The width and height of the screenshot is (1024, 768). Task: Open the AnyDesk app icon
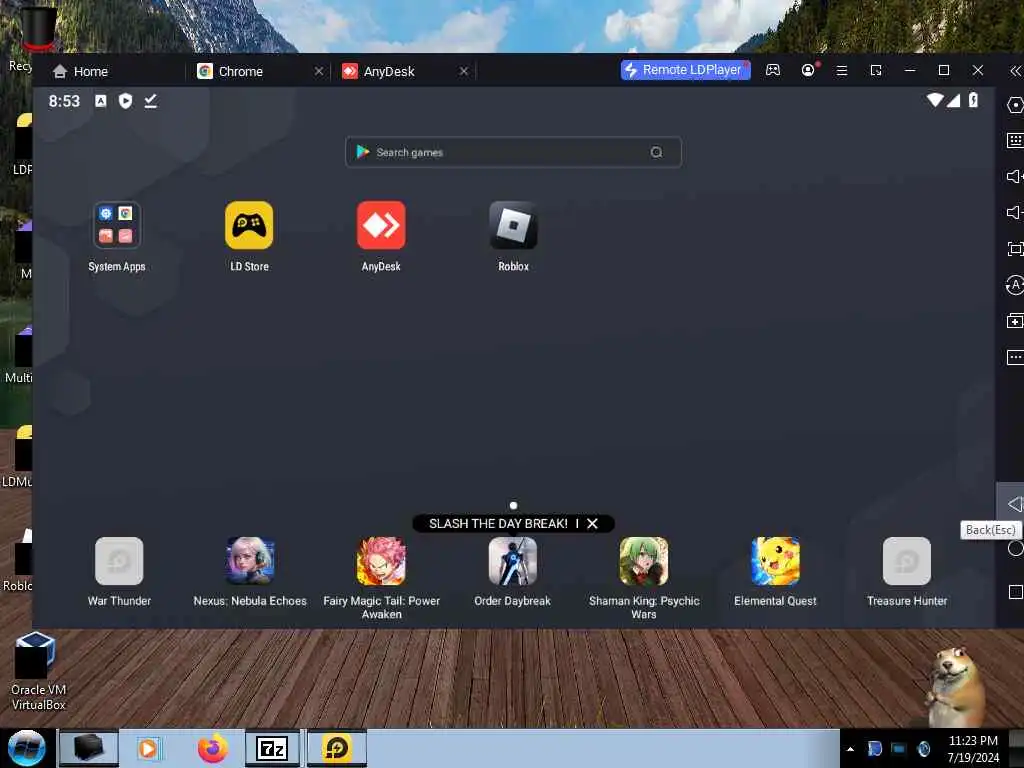pyautogui.click(x=381, y=225)
